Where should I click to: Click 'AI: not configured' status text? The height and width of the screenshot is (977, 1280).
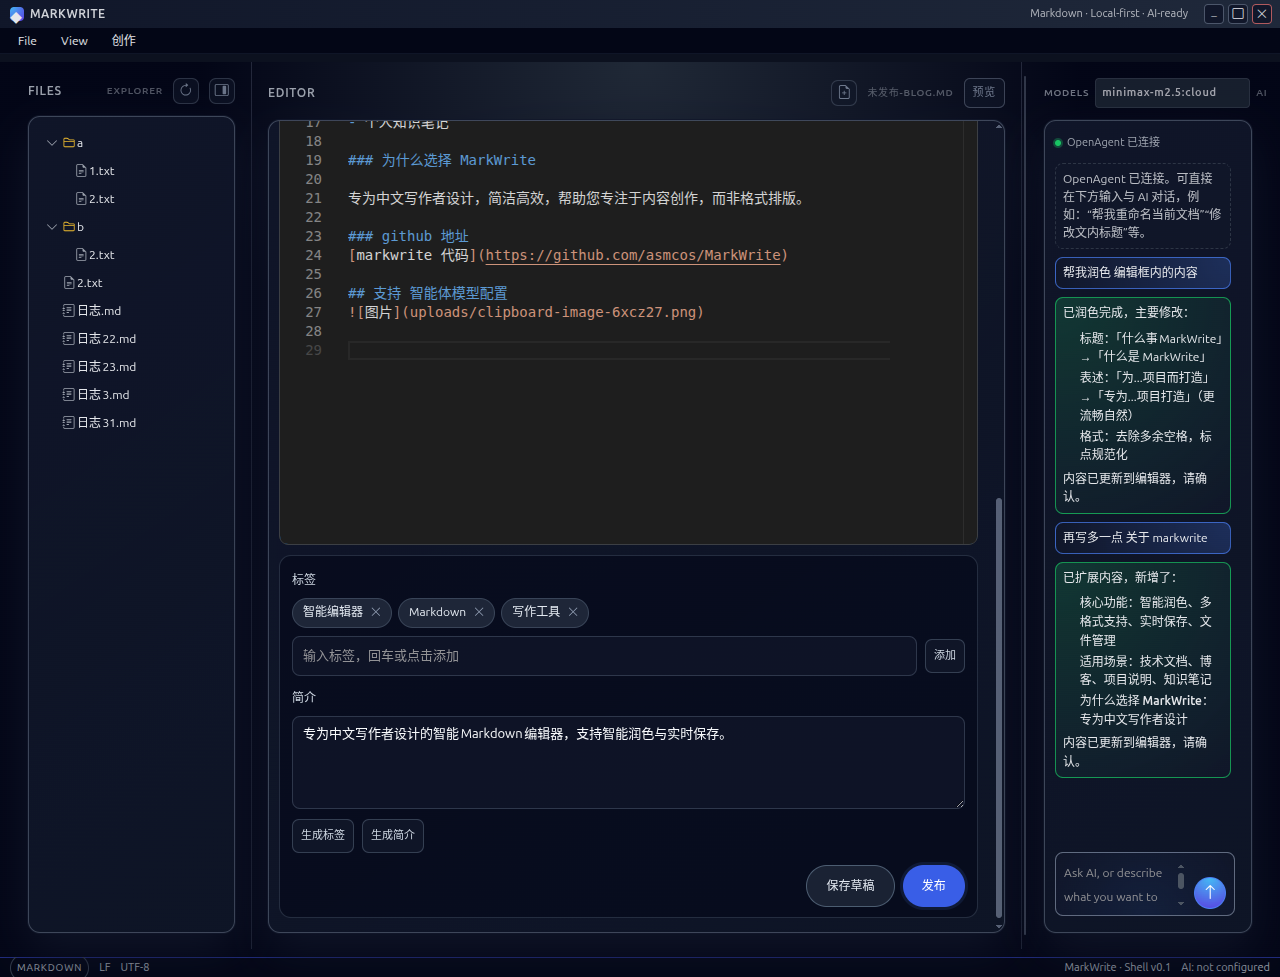[x=1225, y=967]
